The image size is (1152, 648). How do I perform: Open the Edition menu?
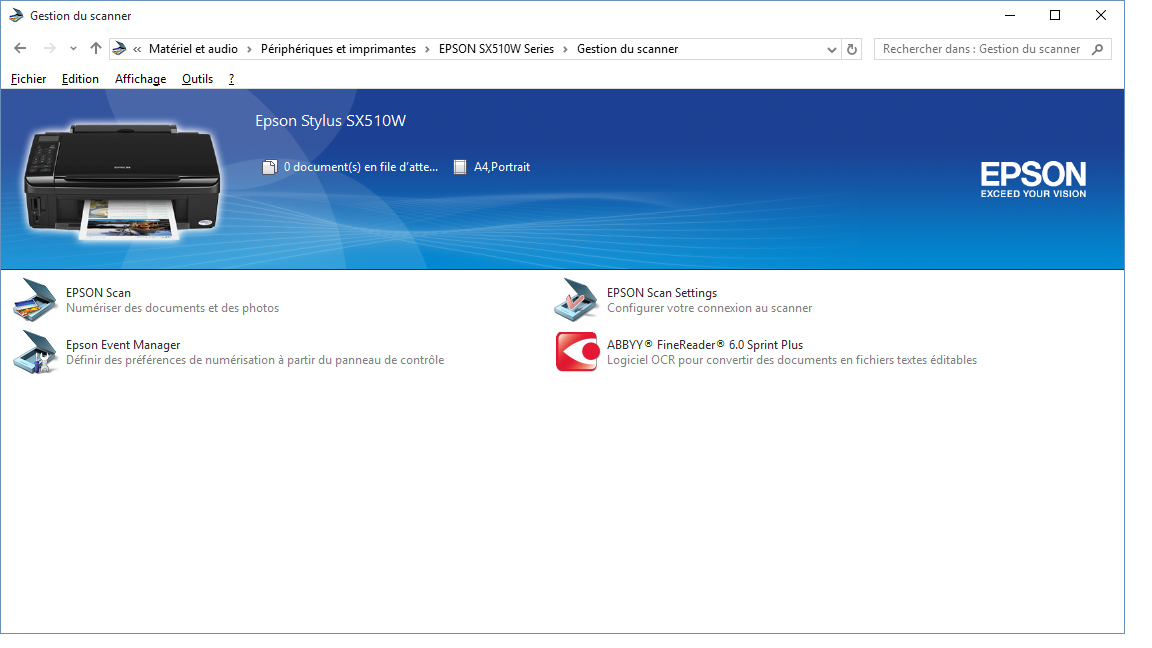point(80,79)
